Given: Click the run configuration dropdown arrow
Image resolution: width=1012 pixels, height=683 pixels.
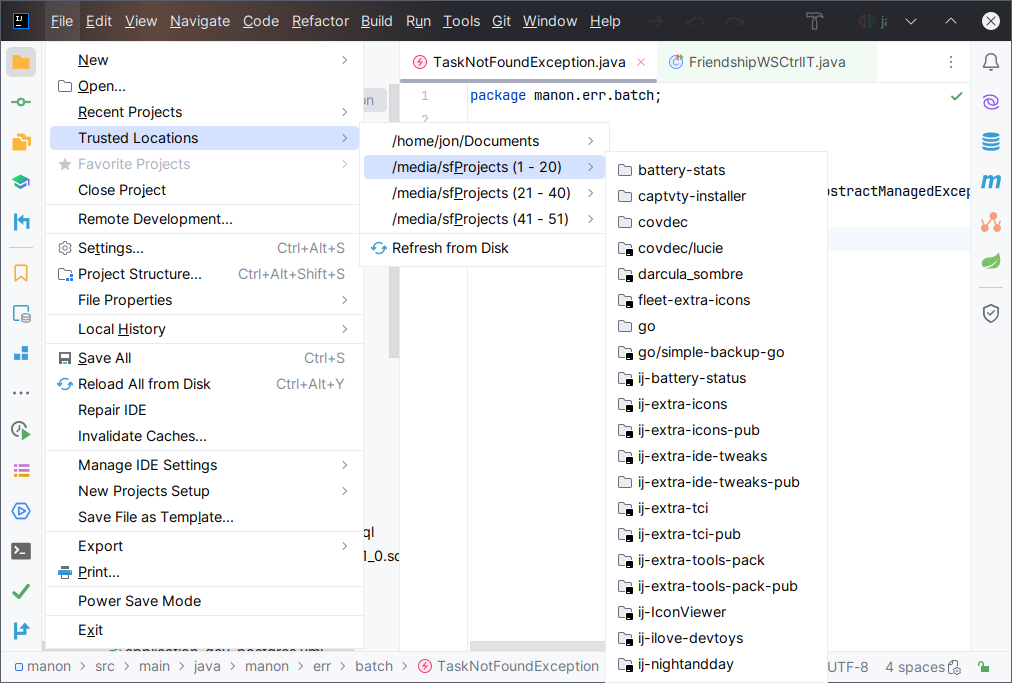Looking at the screenshot, I should point(911,21).
